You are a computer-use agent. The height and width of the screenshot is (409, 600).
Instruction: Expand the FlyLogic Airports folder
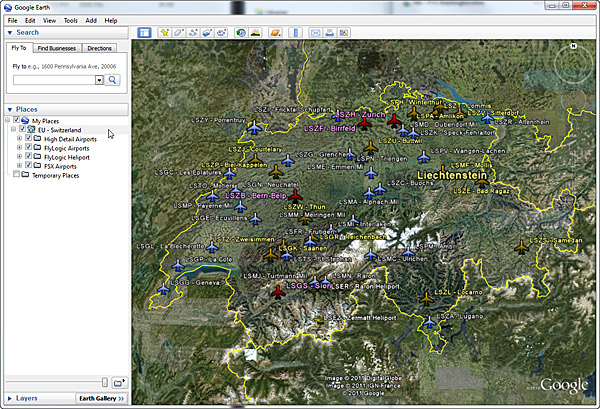click(x=20, y=148)
